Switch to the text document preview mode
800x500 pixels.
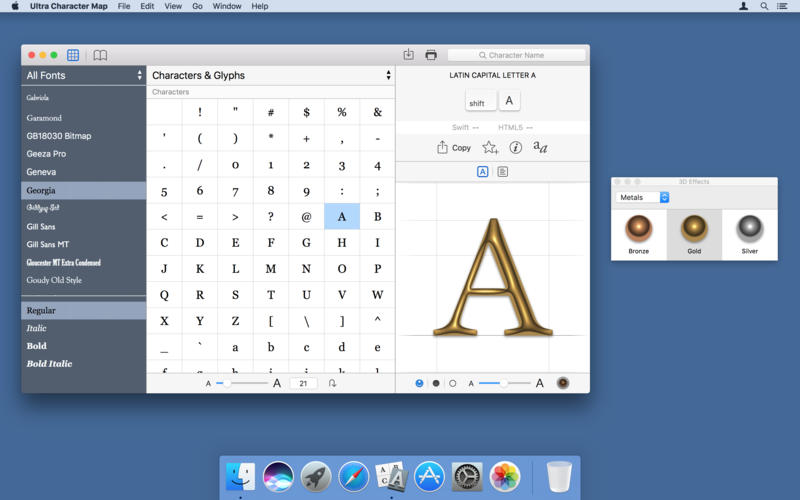(503, 172)
